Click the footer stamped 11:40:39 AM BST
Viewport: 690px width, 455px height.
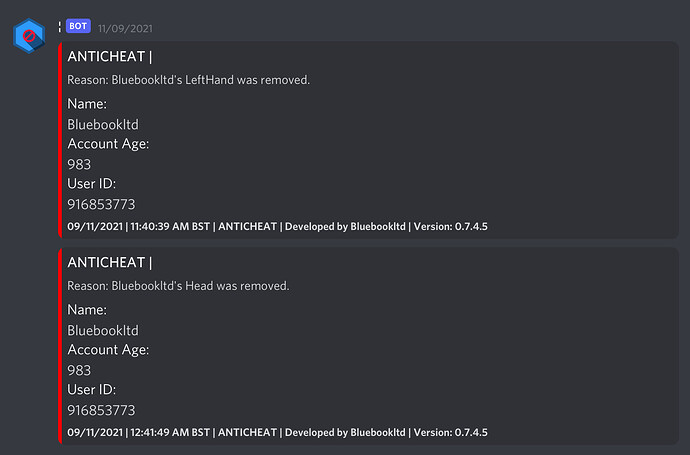[277, 227]
